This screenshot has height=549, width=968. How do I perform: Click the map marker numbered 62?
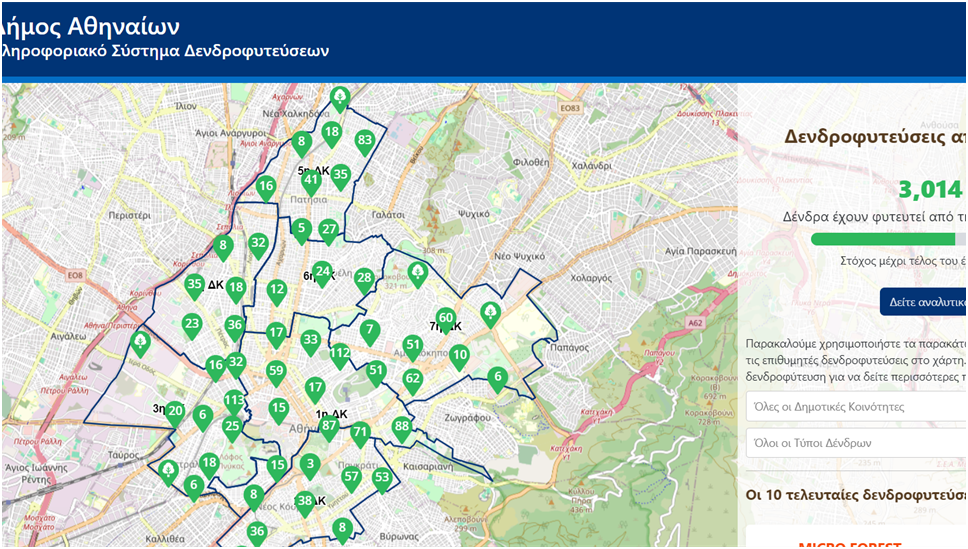[412, 379]
